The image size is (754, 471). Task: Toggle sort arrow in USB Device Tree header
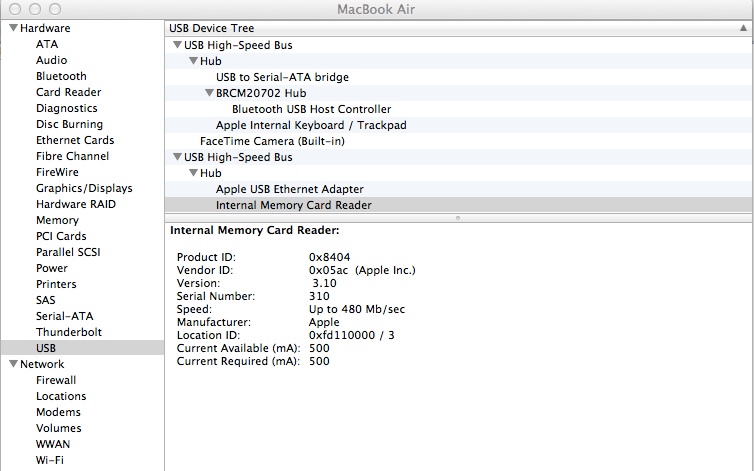point(743,28)
